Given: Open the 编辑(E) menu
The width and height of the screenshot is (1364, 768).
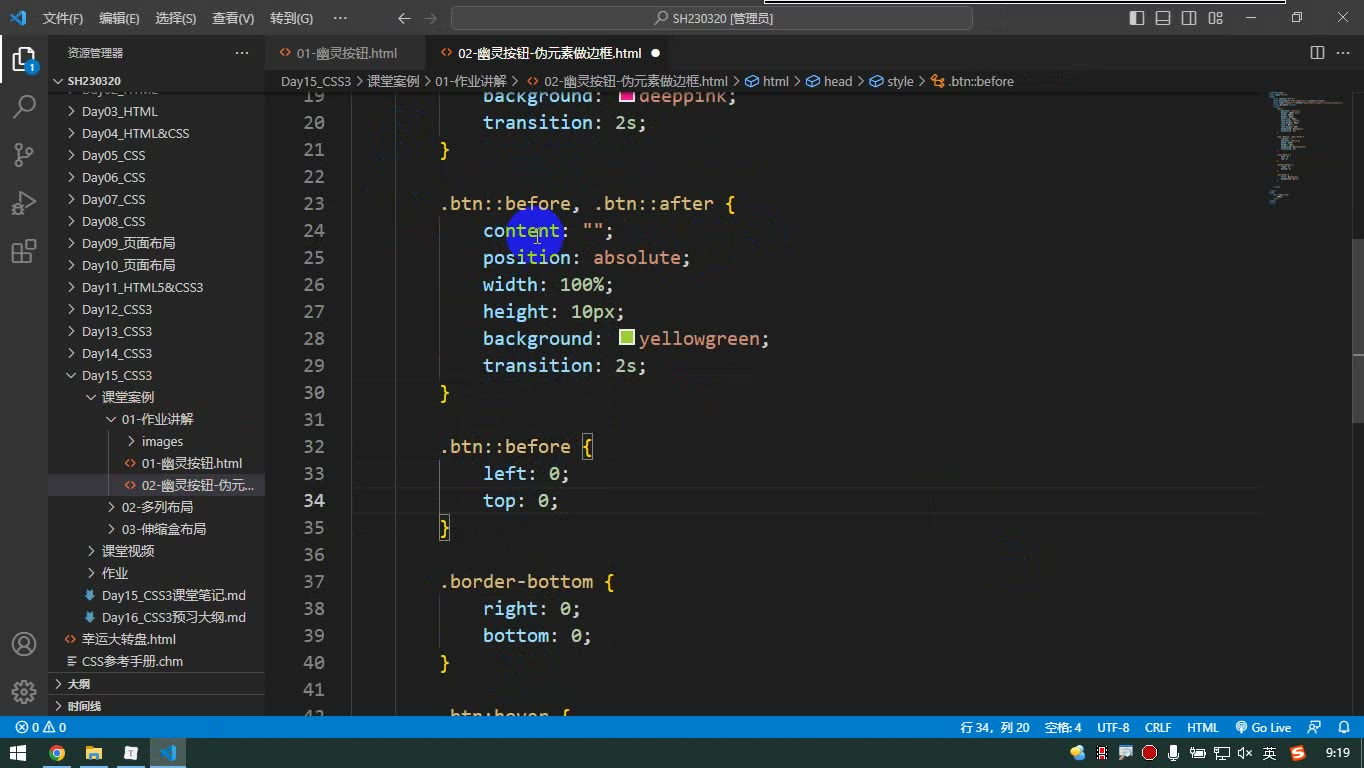Looking at the screenshot, I should 119,18.
